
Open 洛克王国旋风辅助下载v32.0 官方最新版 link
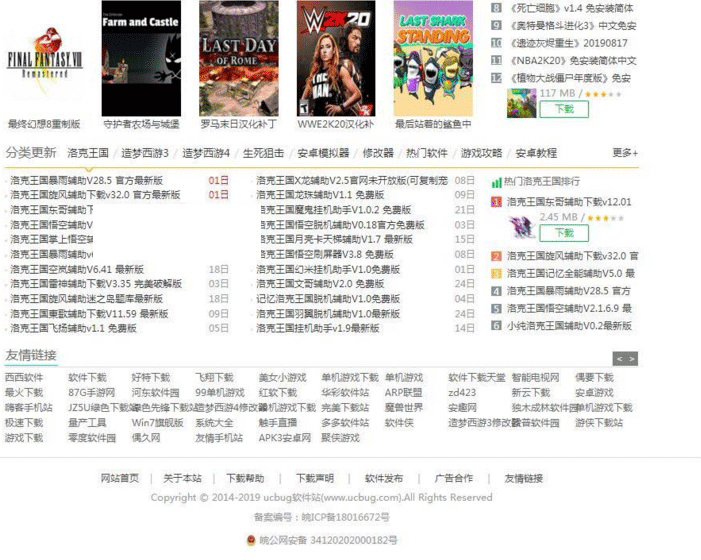(x=95, y=195)
